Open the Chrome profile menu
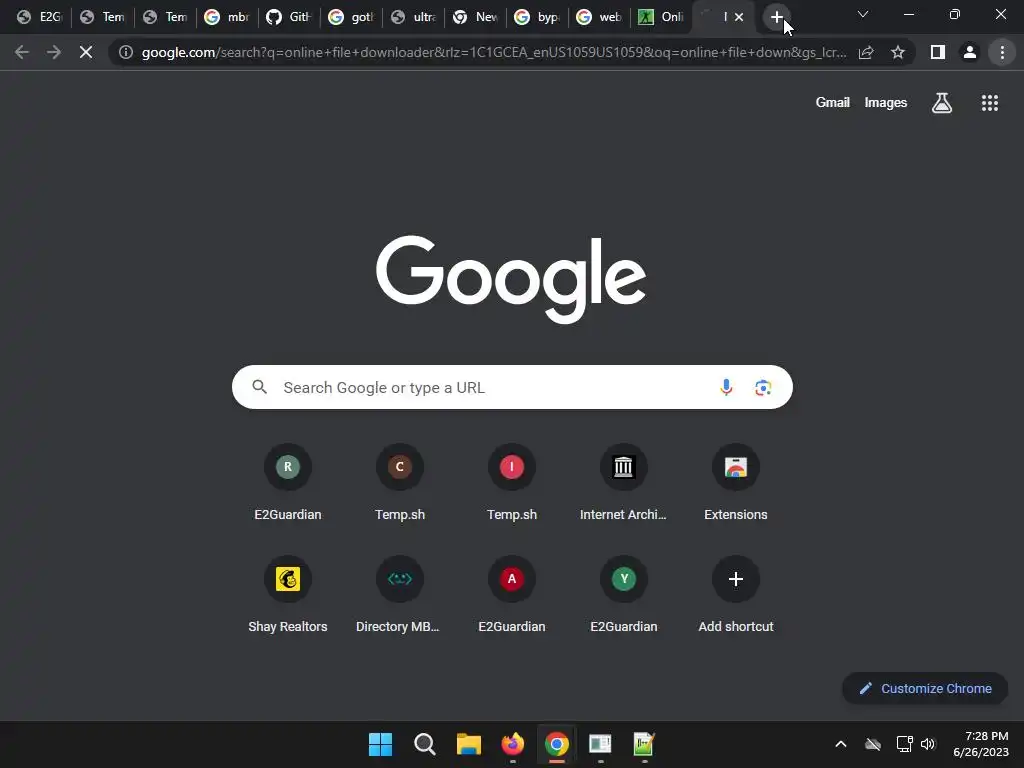The height and width of the screenshot is (768, 1024). coord(970,52)
